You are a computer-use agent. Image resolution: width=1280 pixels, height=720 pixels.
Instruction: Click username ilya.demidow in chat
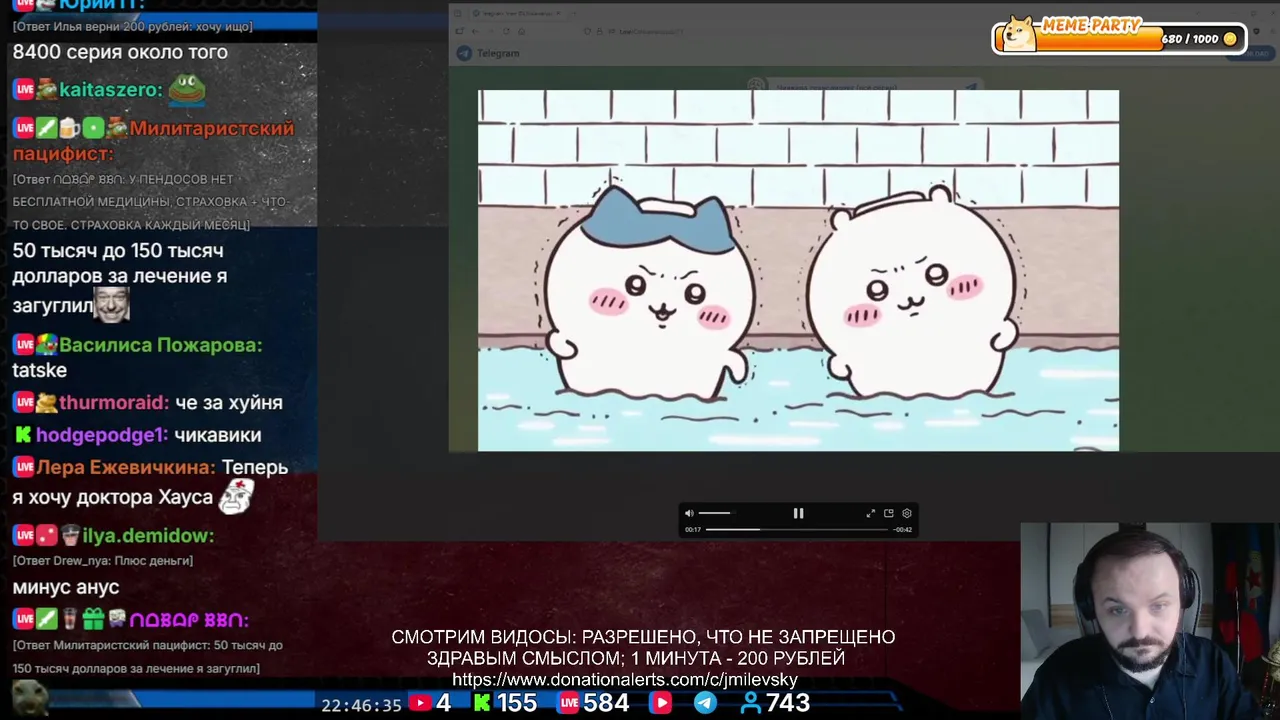[x=149, y=536]
